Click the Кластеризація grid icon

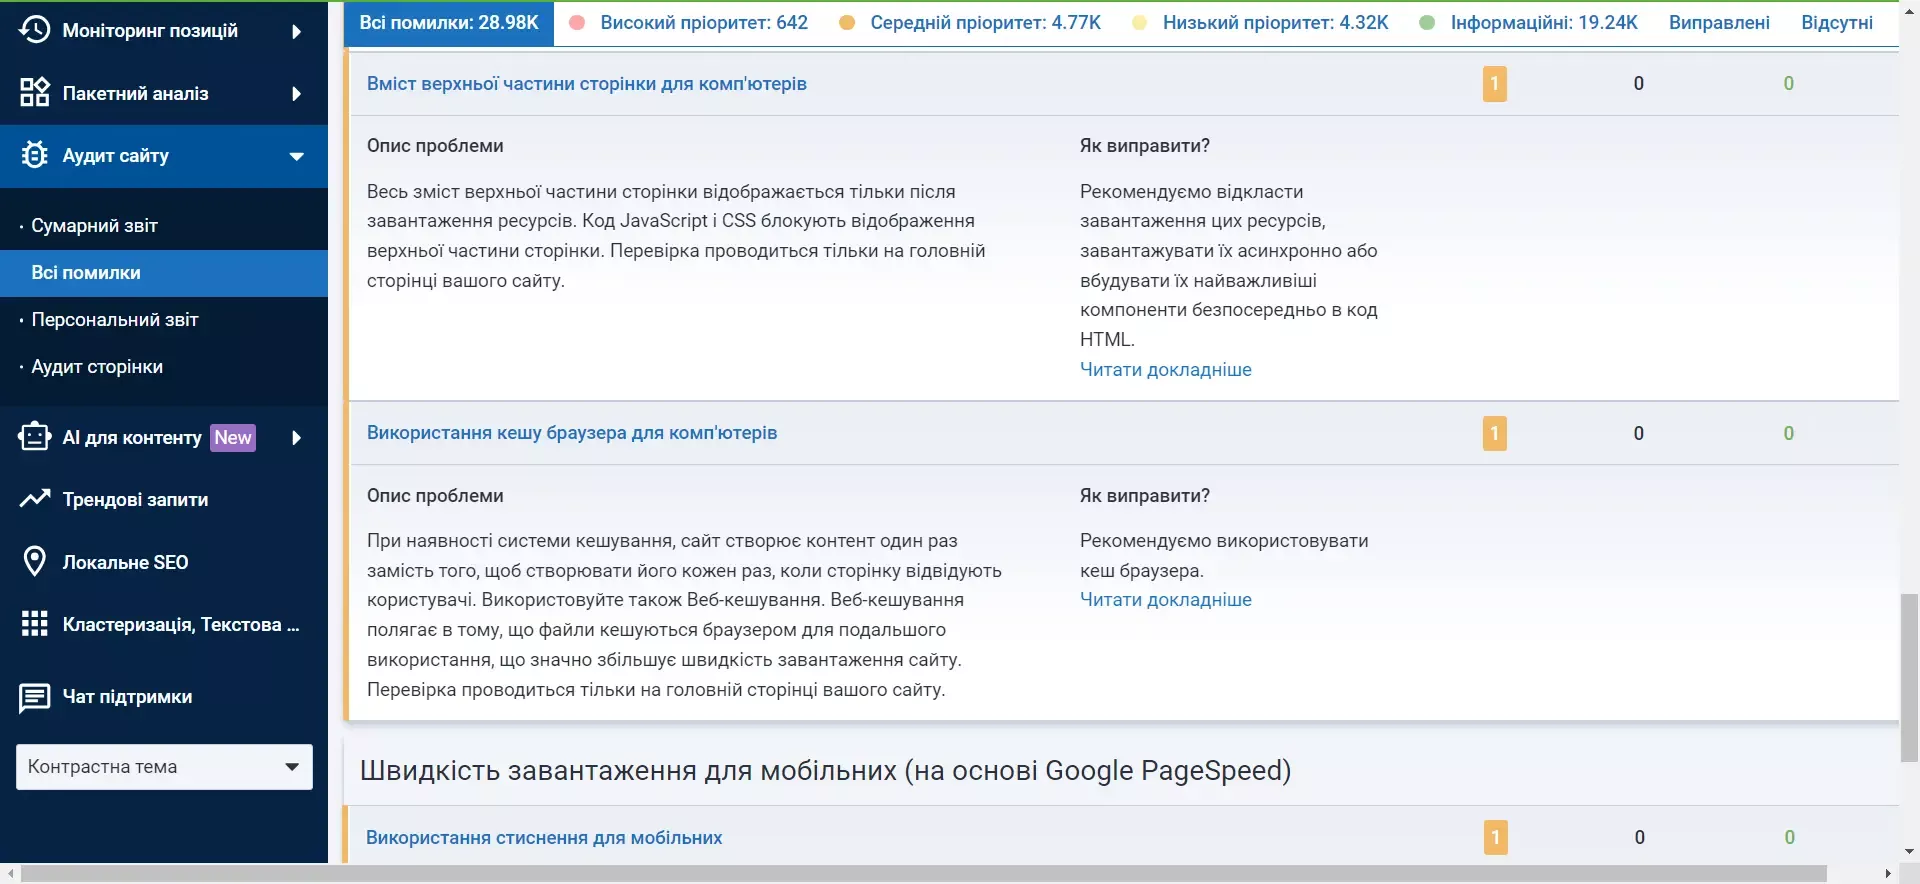(34, 624)
